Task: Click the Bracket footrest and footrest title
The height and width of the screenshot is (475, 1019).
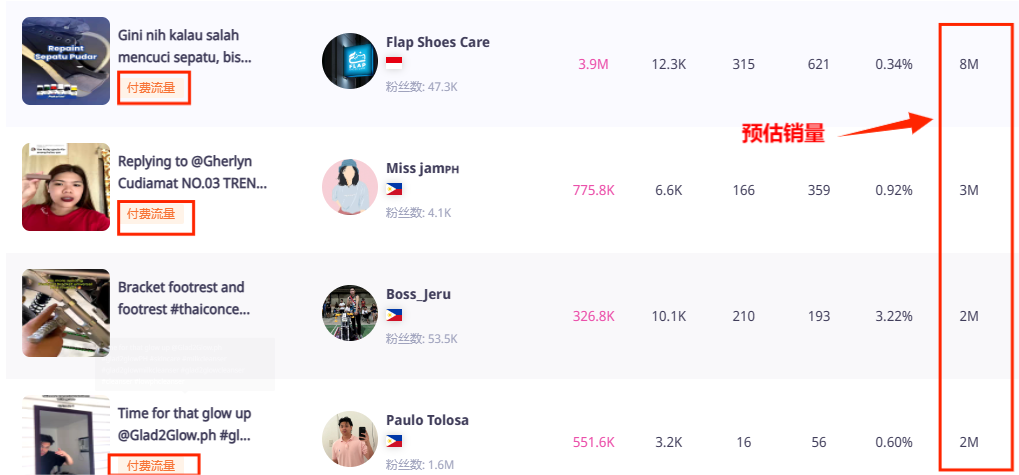Action: click(183, 298)
